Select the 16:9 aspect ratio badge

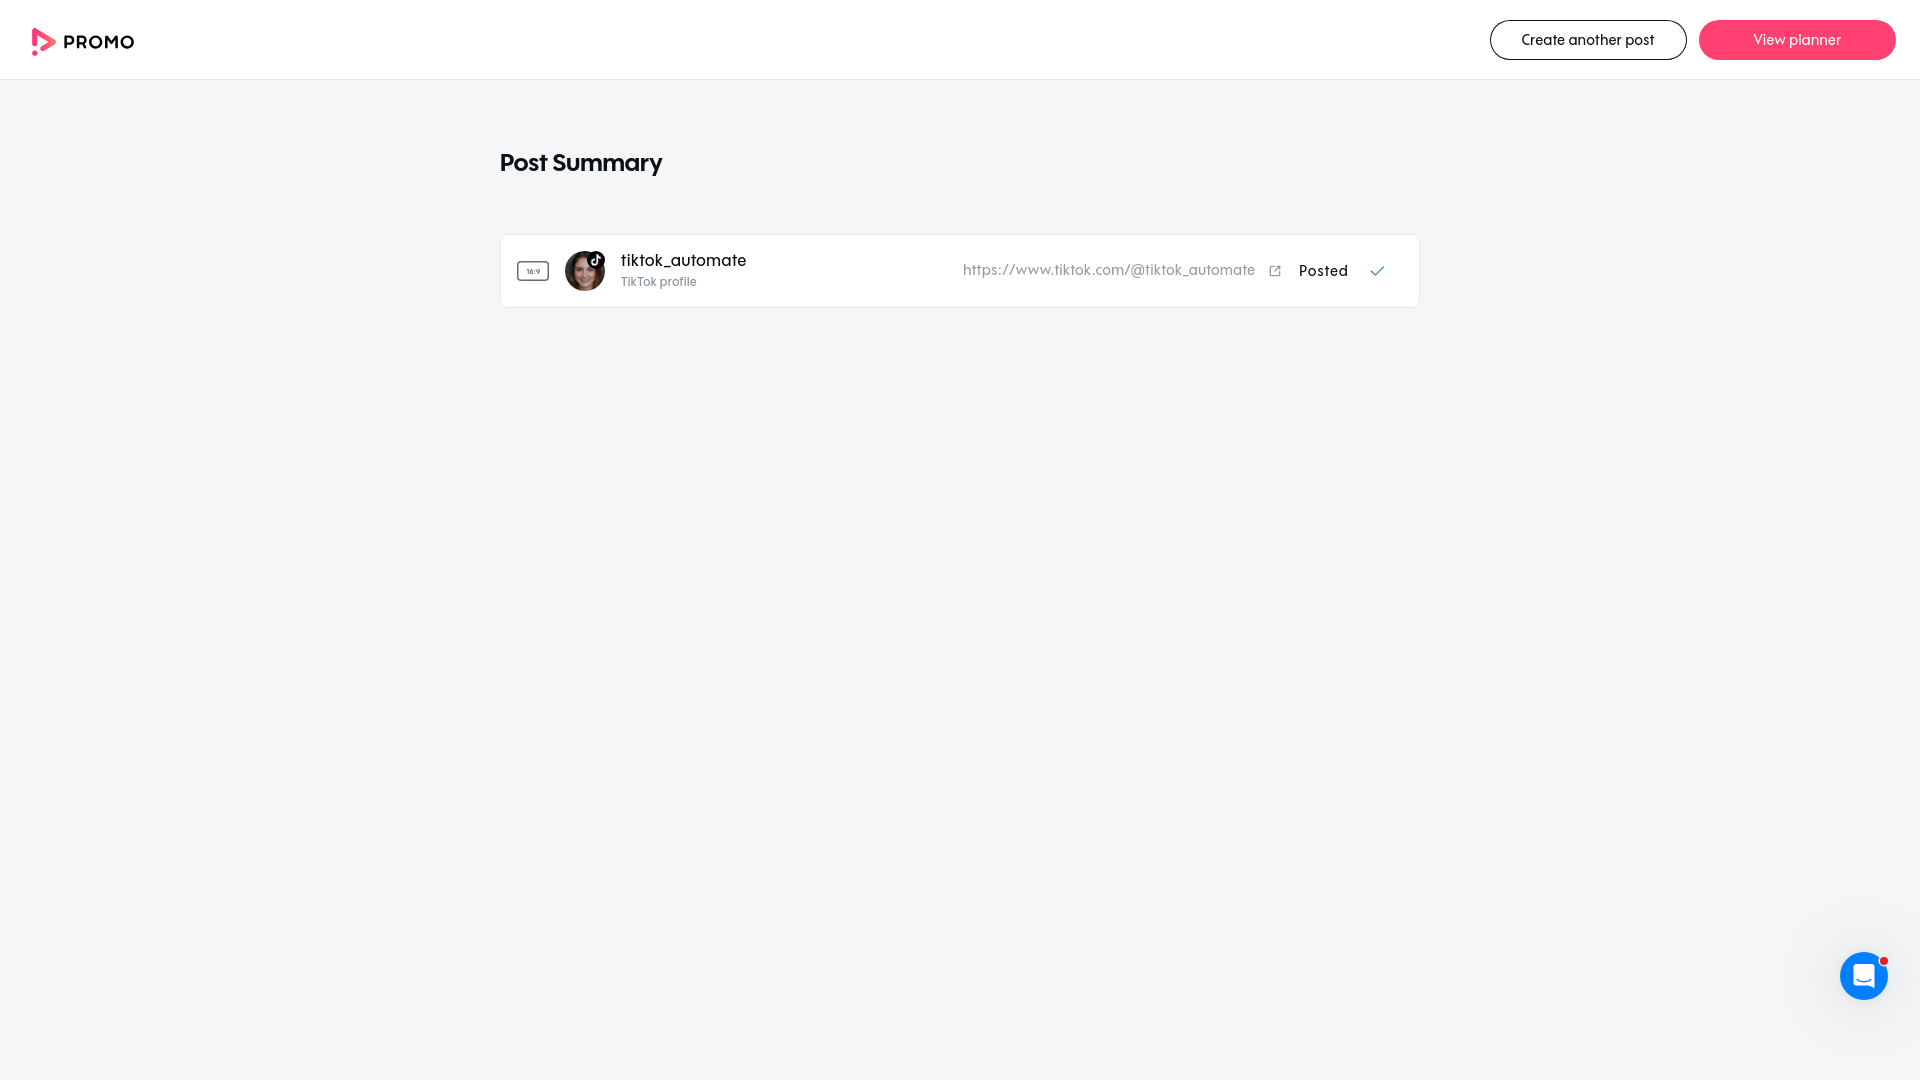533,271
